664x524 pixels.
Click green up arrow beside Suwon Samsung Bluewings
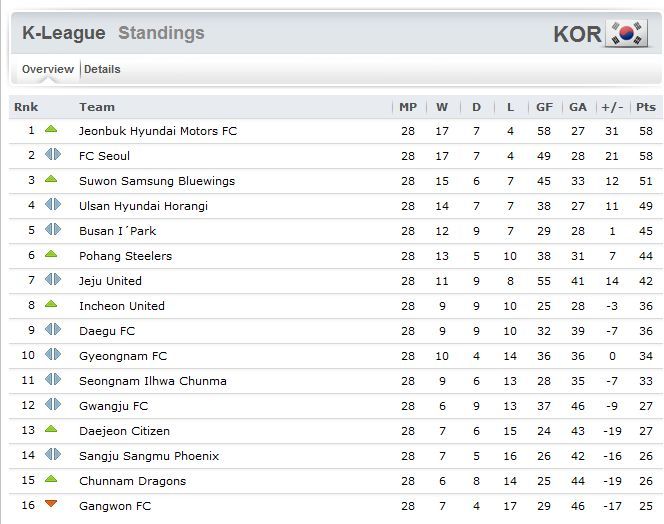click(51, 179)
